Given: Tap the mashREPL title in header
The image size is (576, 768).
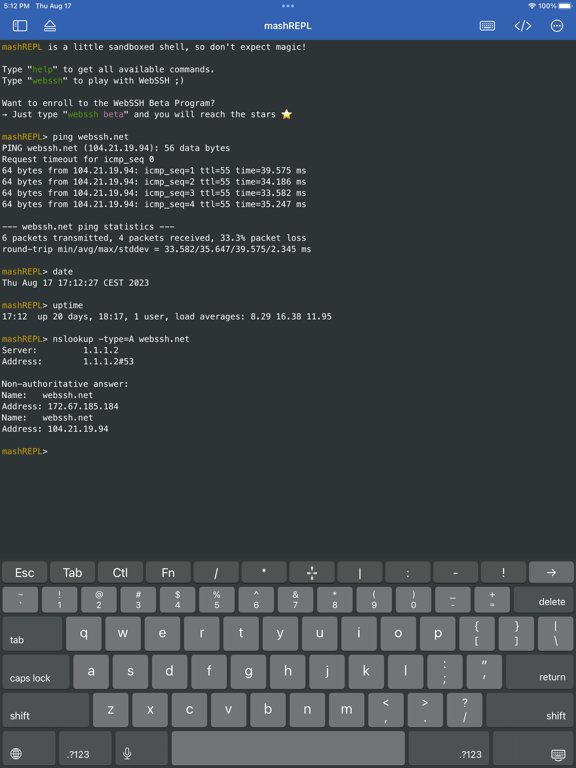Looking at the screenshot, I should (x=288, y=26).
